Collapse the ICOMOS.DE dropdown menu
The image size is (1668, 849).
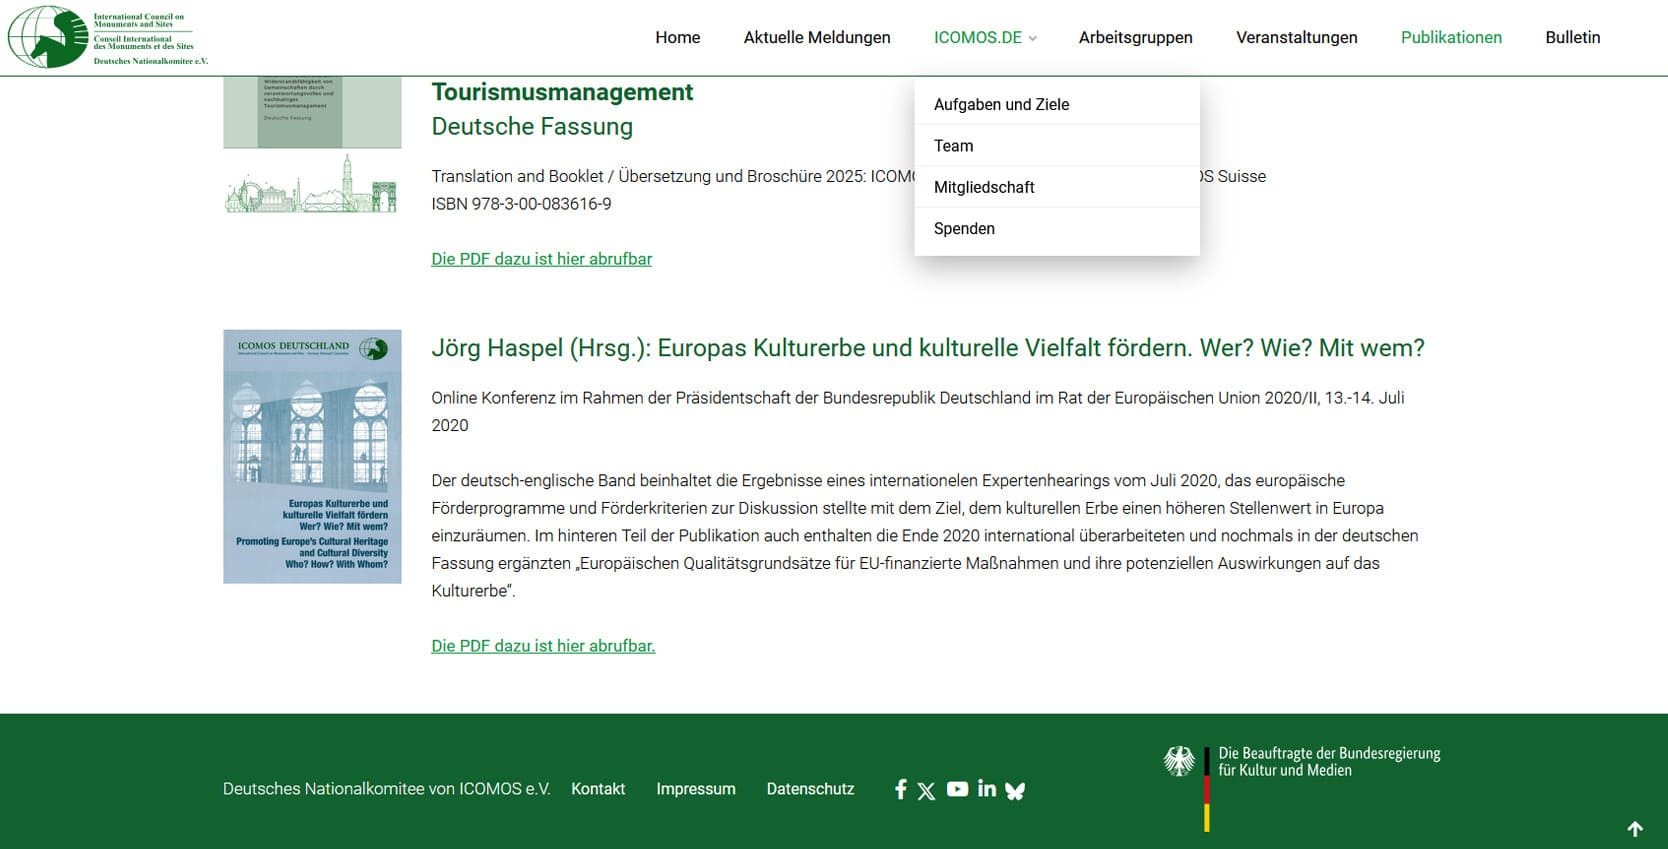pyautogui.click(x=984, y=38)
